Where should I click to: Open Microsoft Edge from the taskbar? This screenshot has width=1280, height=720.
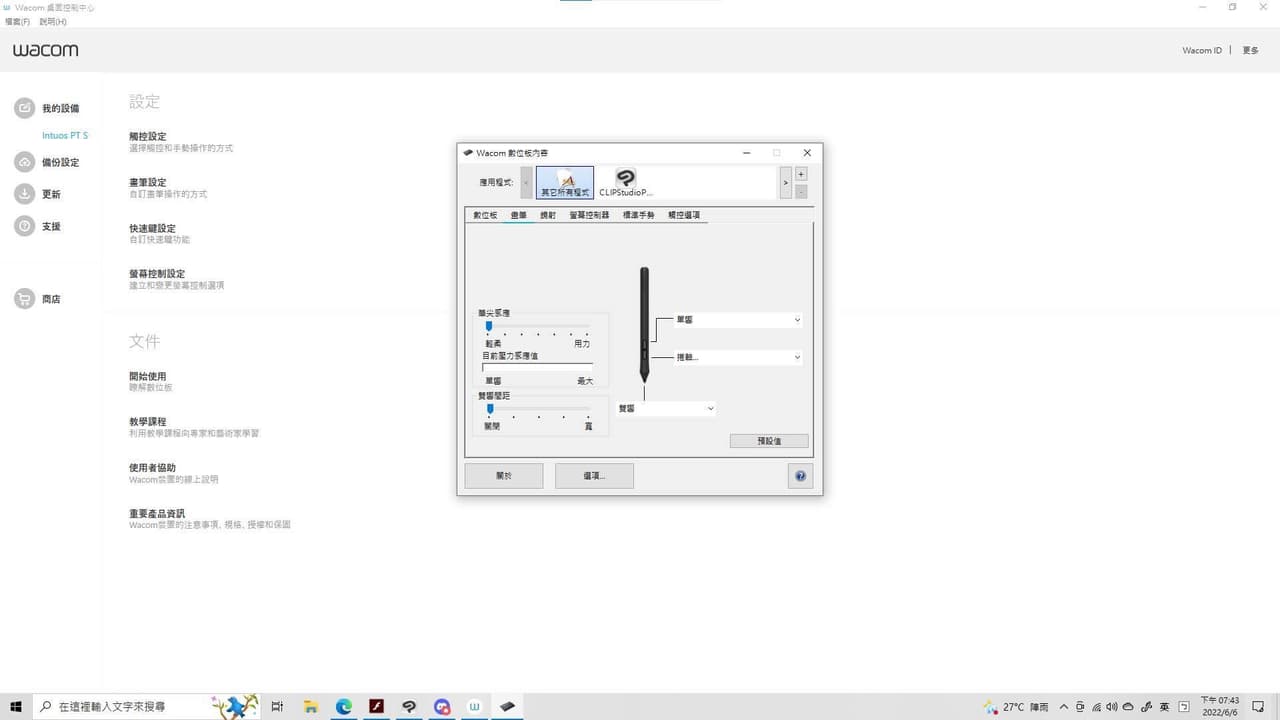[344, 707]
